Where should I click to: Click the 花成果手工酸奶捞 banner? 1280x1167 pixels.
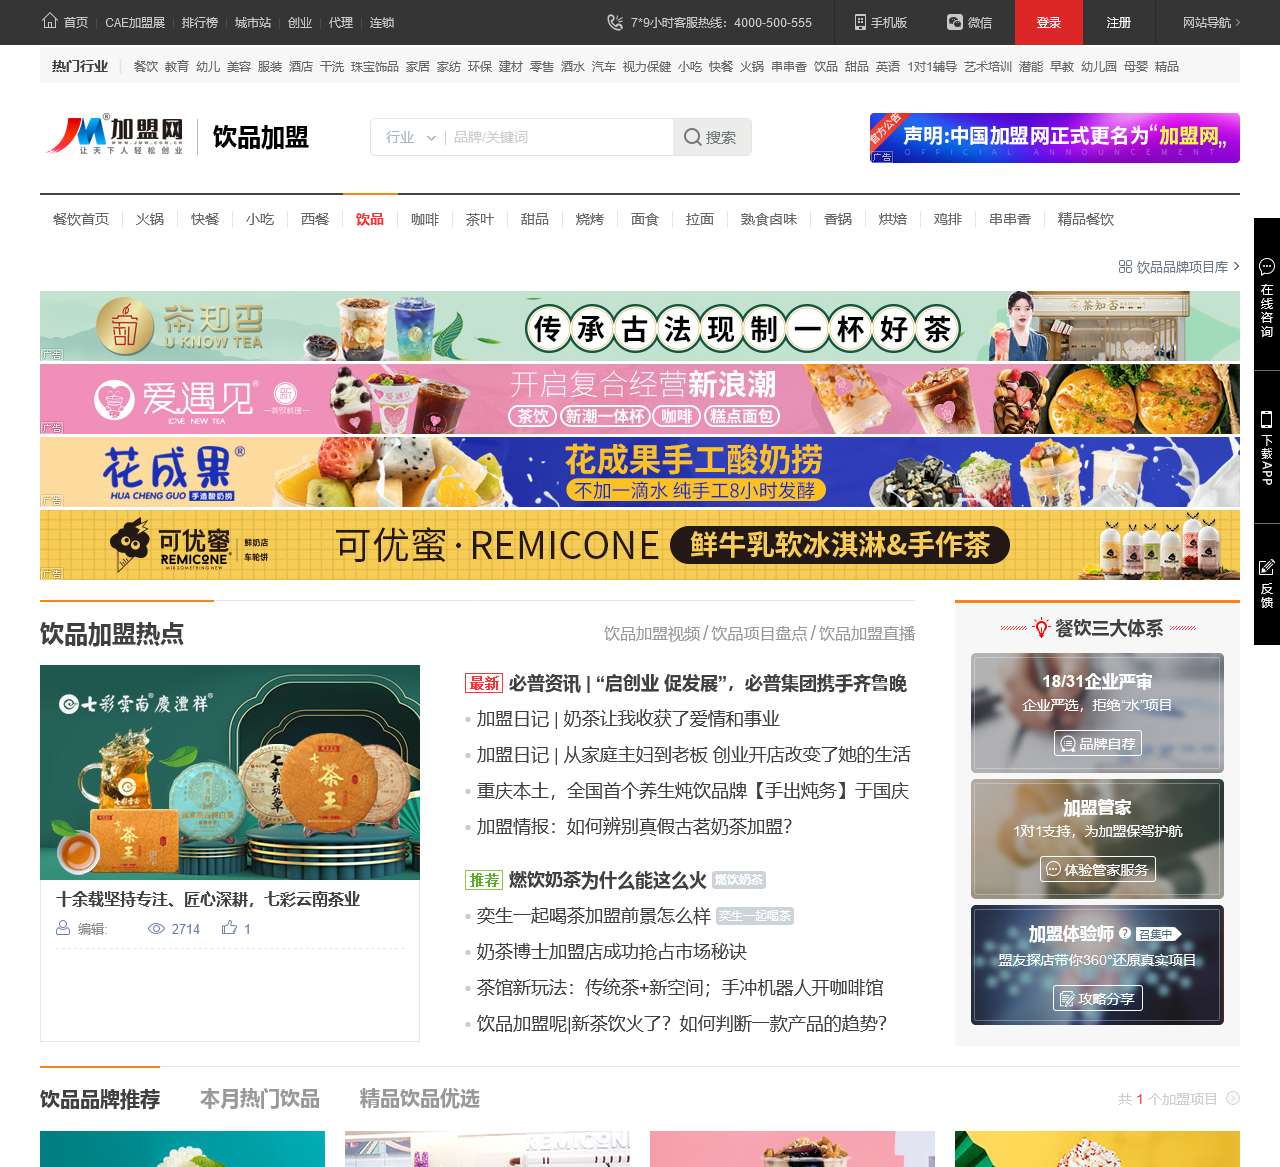pyautogui.click(x=640, y=472)
